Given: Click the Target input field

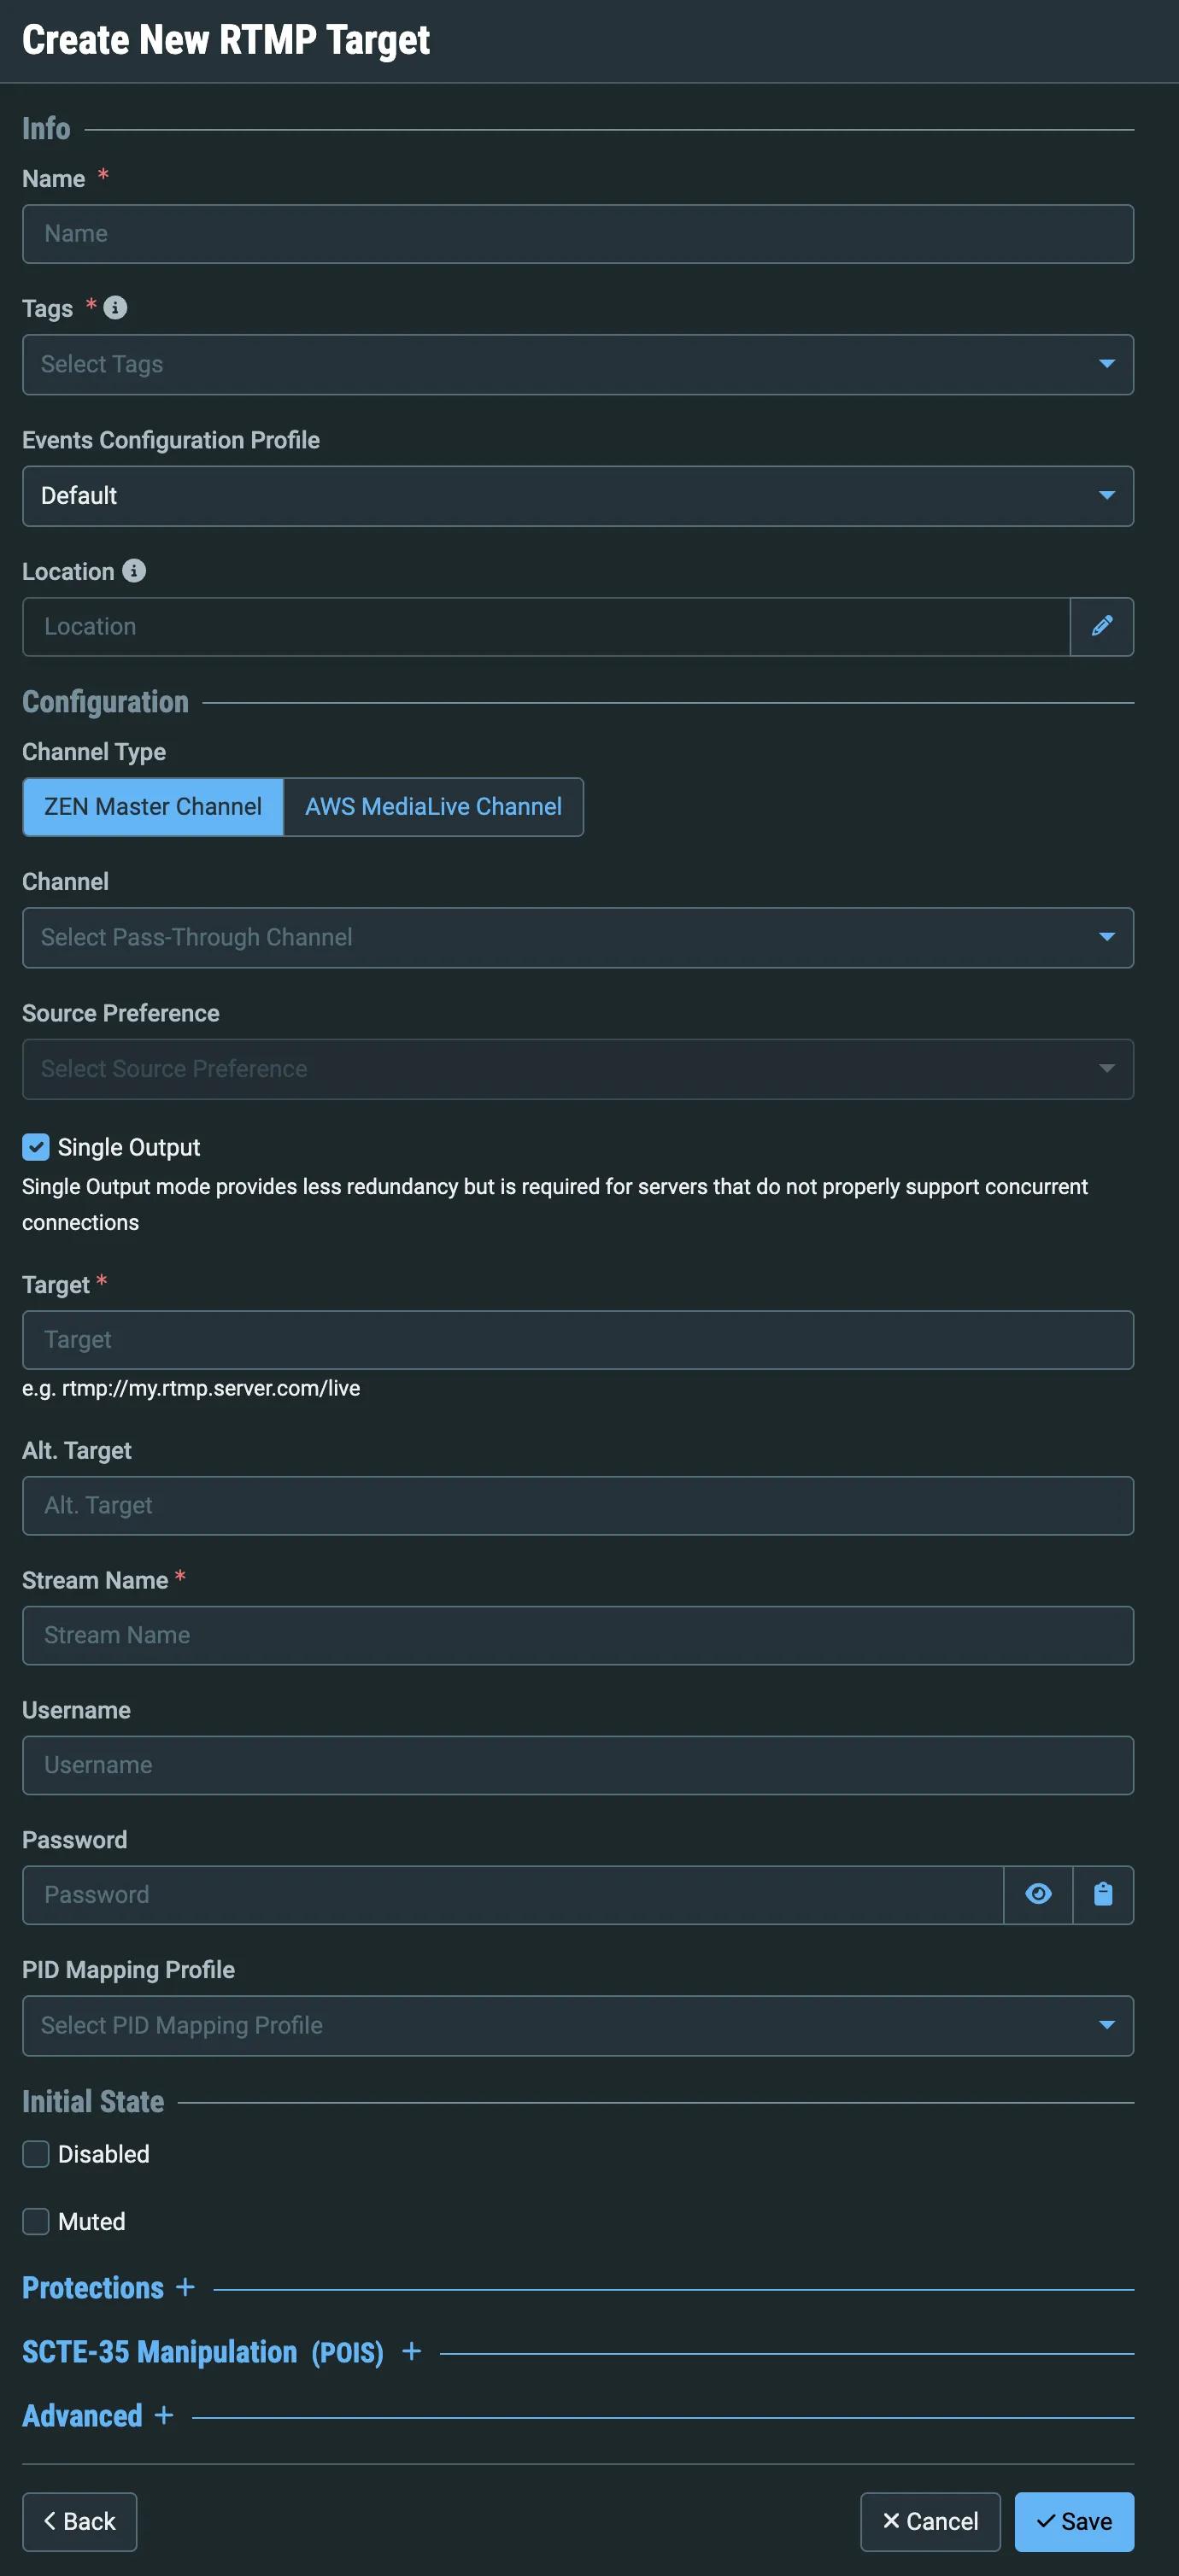Looking at the screenshot, I should click(x=578, y=1339).
